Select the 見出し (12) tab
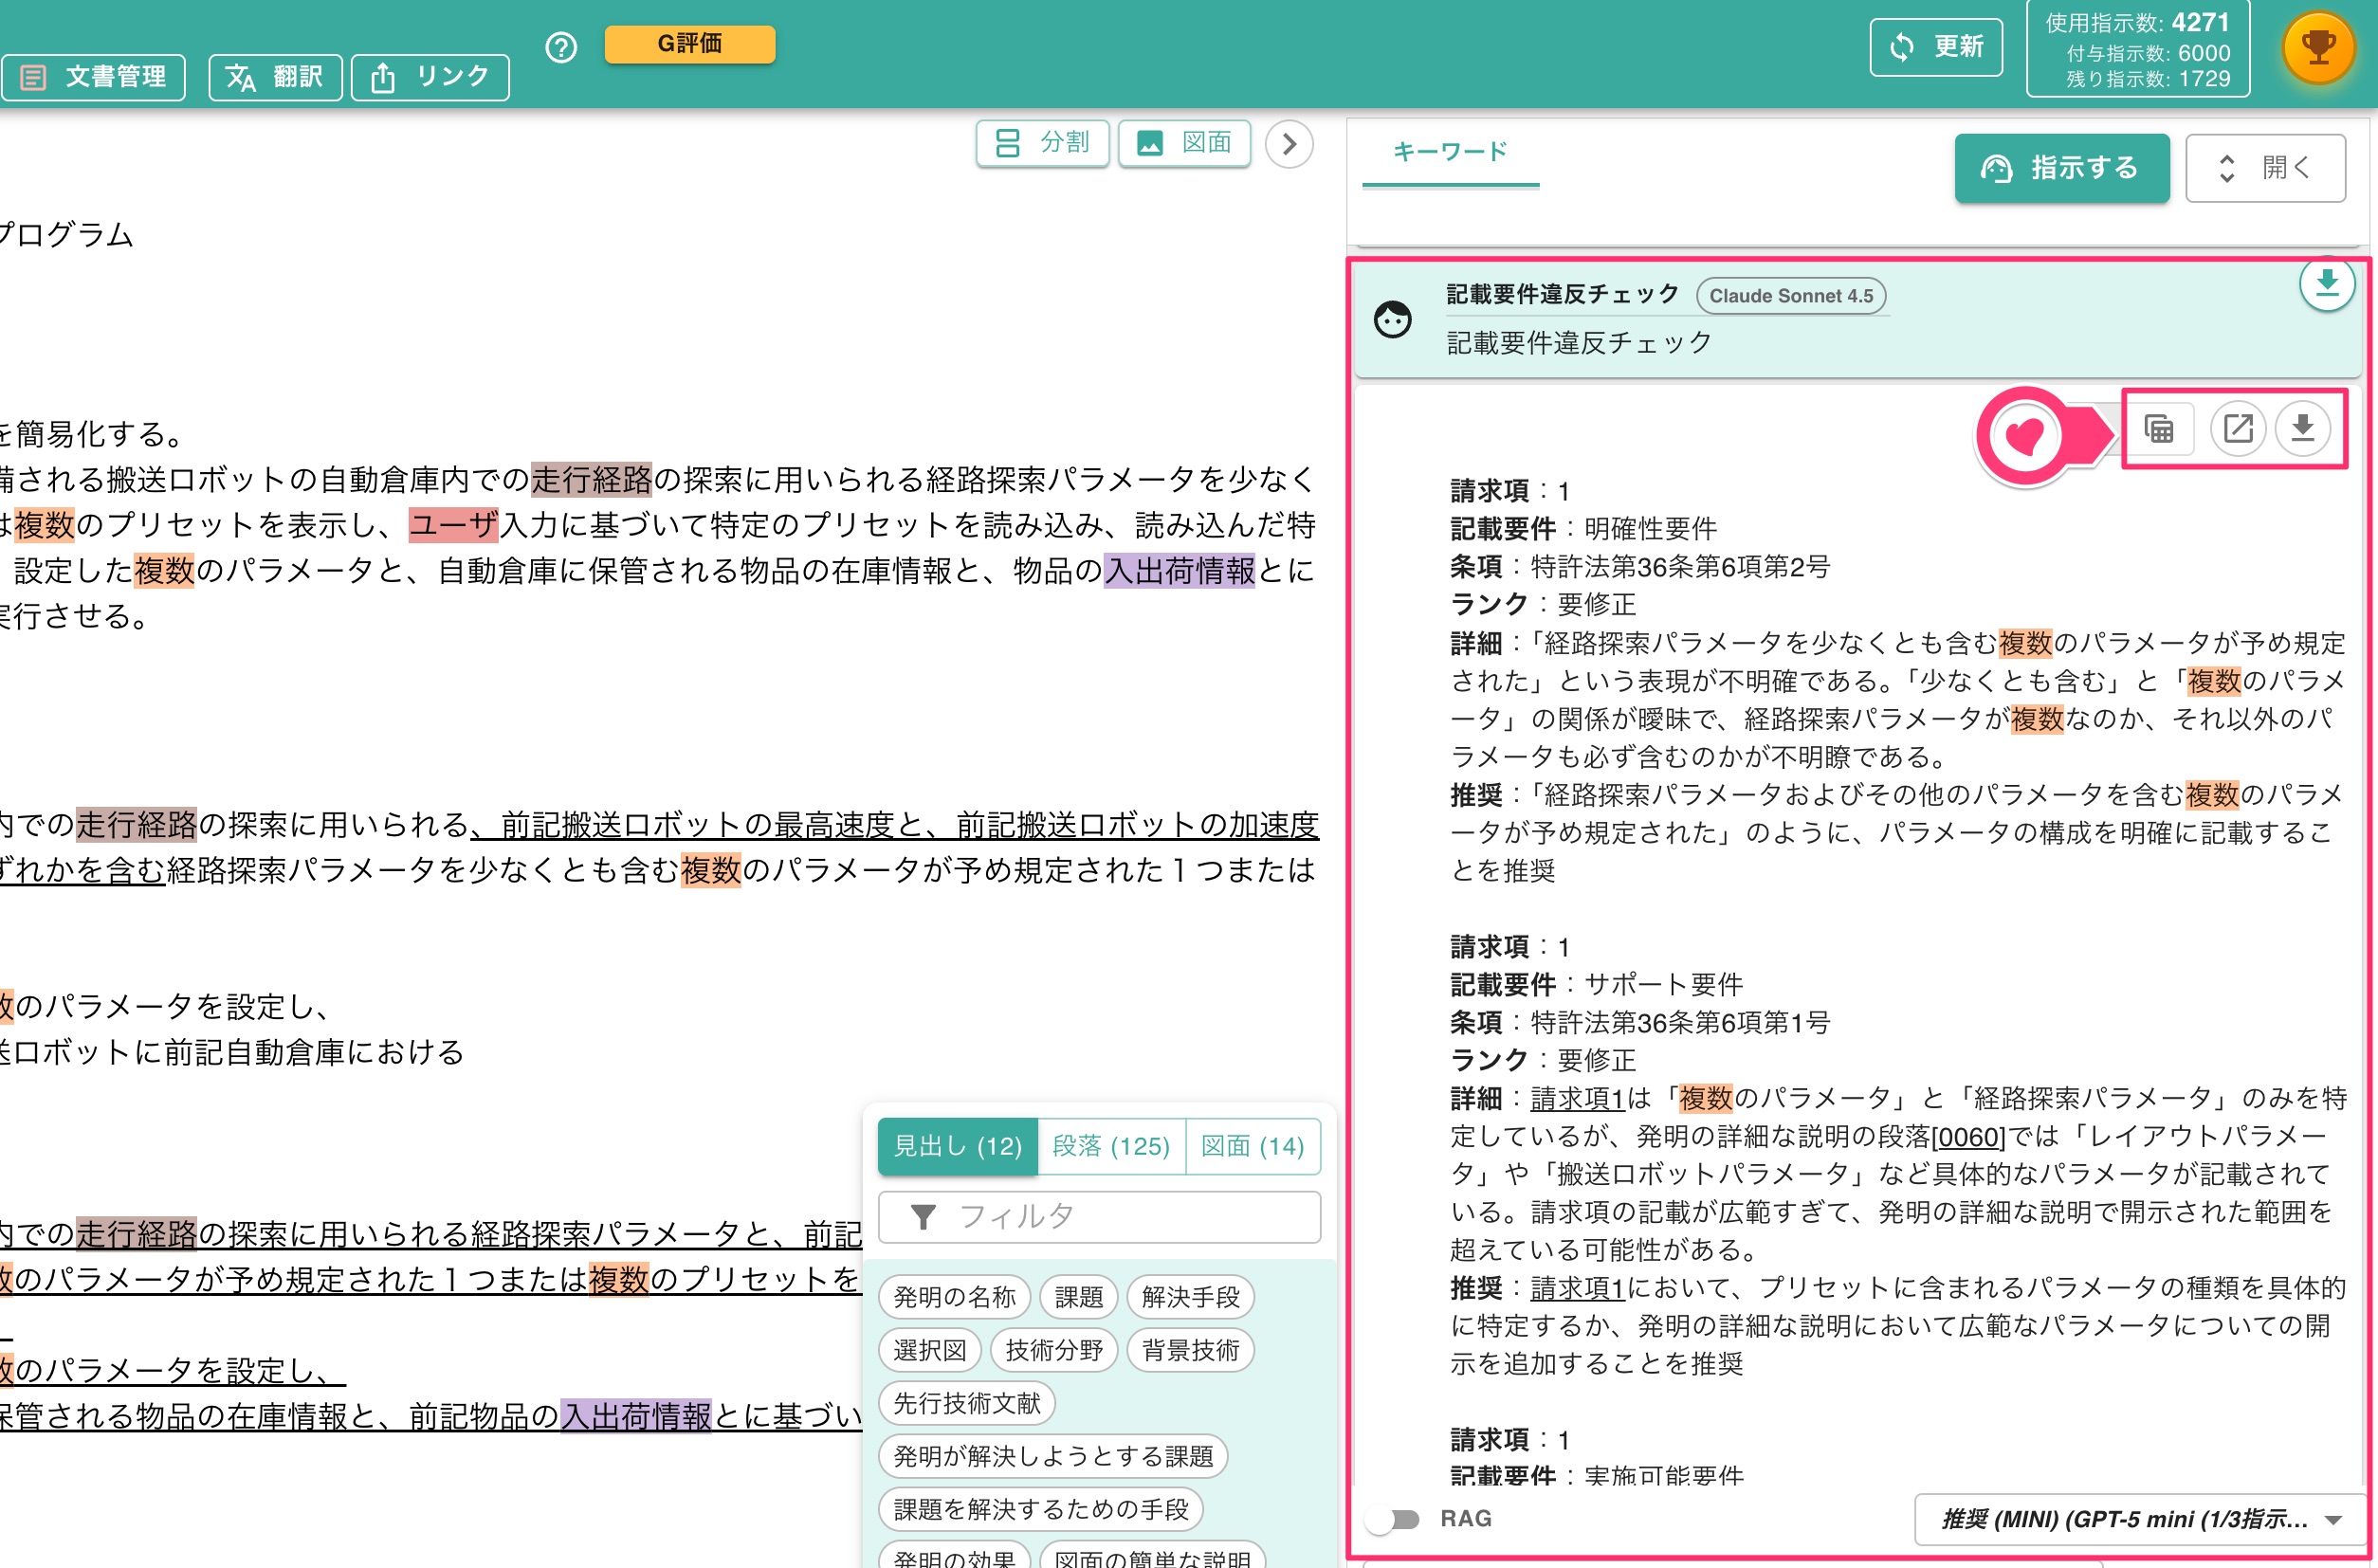Viewport: 2378px width, 1568px height. (957, 1146)
